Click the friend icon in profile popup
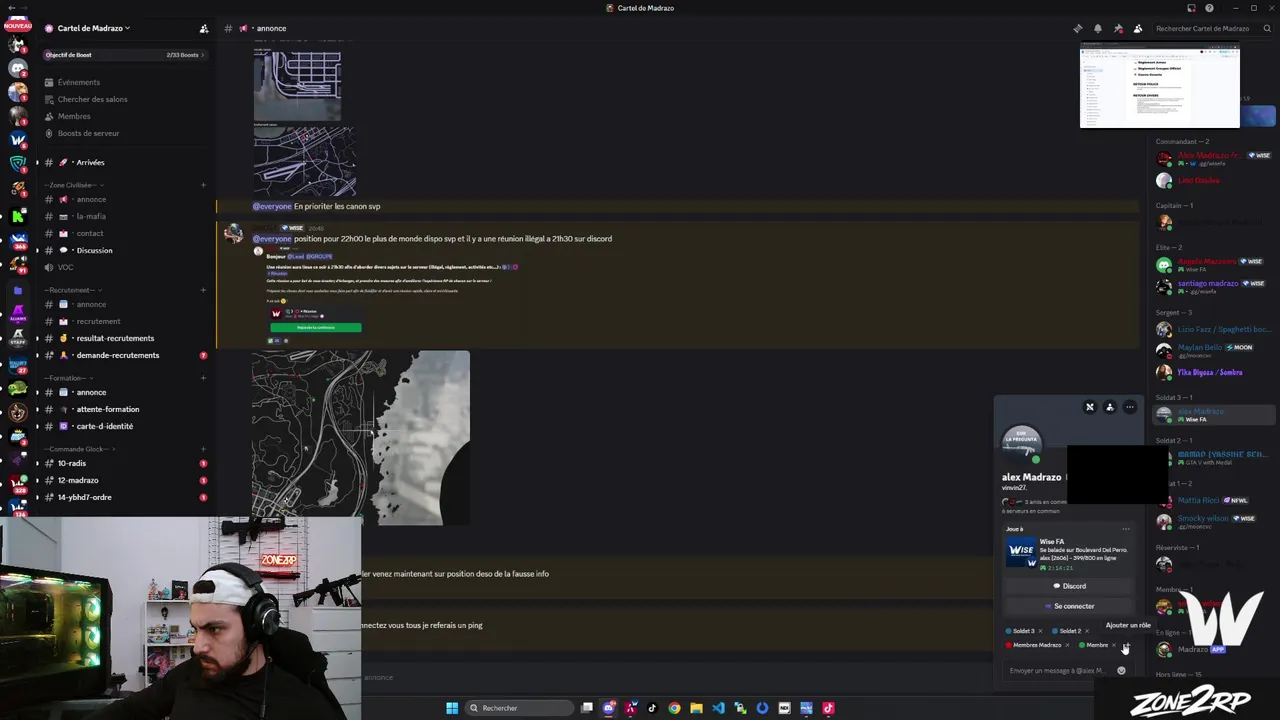The height and width of the screenshot is (720, 1280). pos(1110,407)
